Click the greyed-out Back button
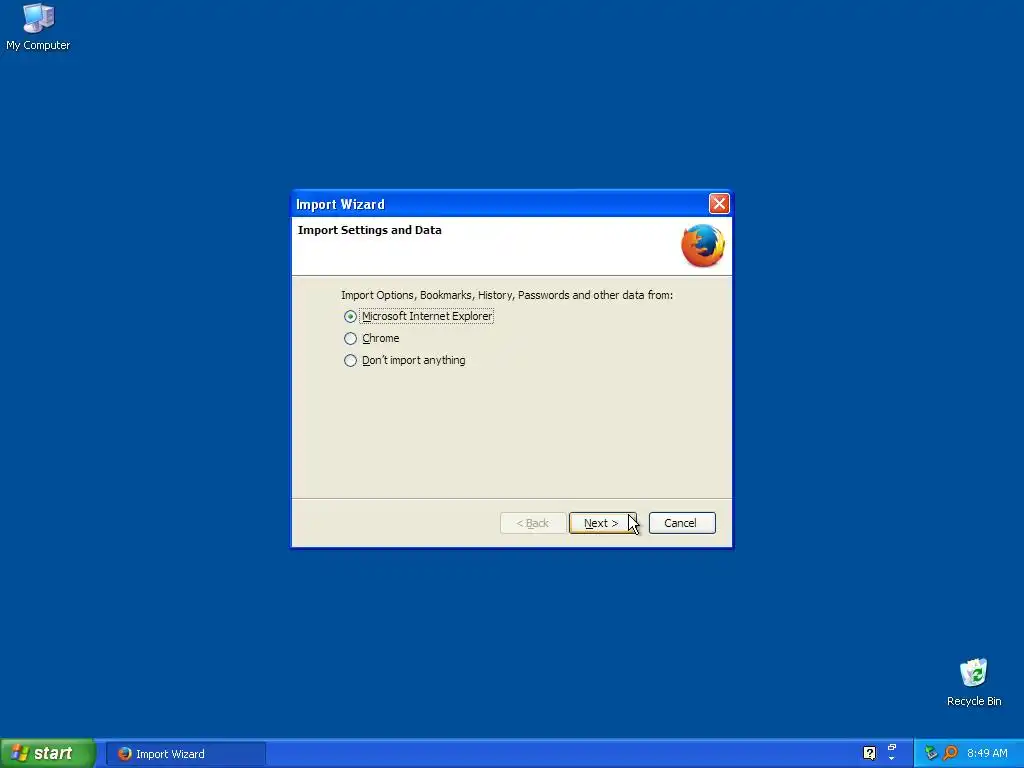The height and width of the screenshot is (768, 1024). [x=533, y=523]
